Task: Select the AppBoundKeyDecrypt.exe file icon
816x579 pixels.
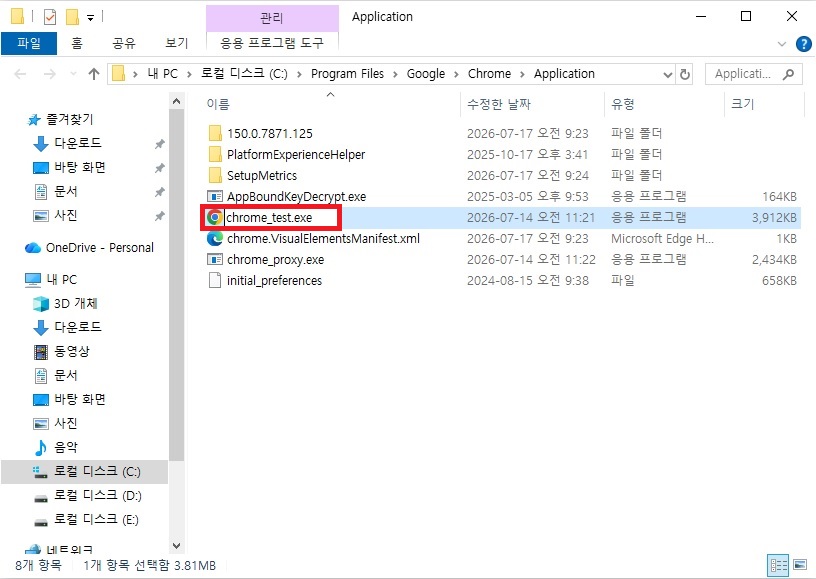Action: pos(215,196)
